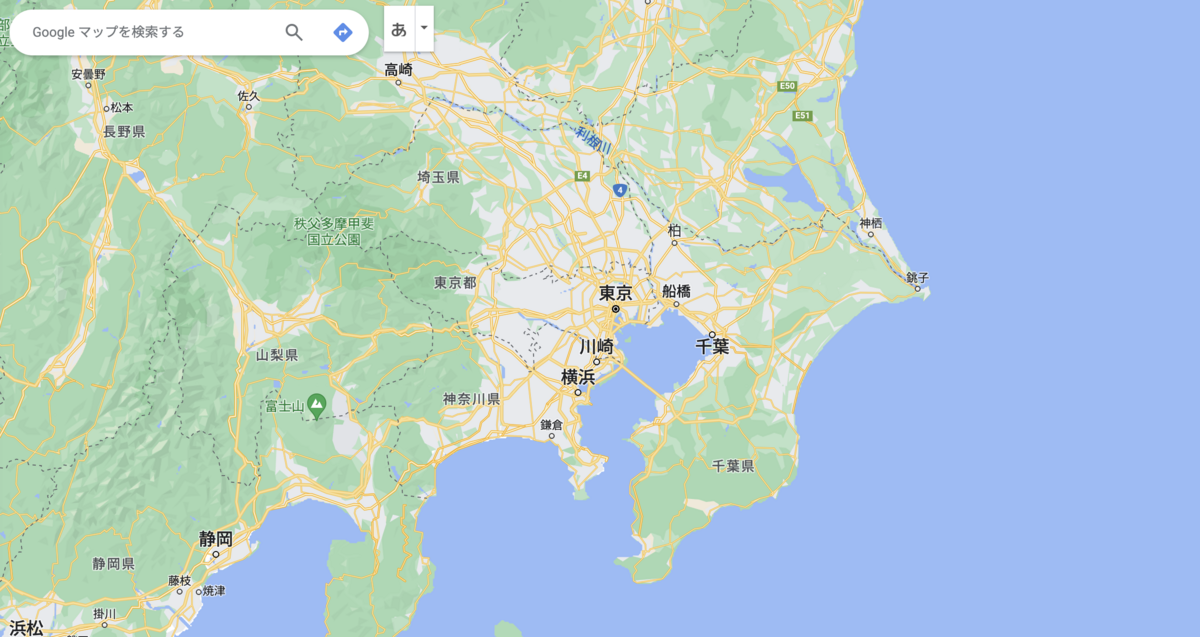1200x637 pixels.
Task: Click the 長野県 prefecture label
Action: (124, 131)
